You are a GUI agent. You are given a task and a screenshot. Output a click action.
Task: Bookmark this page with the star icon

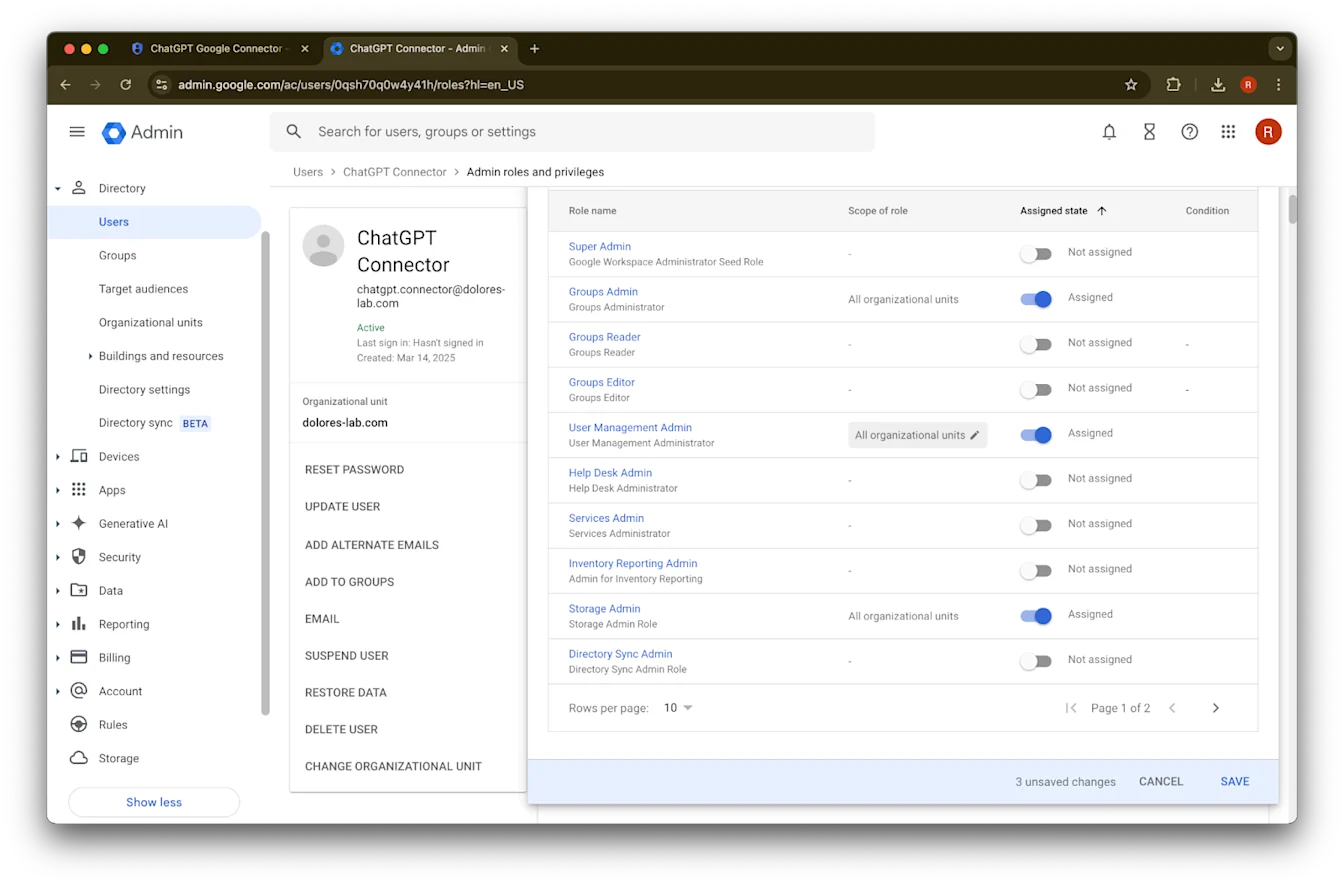point(1131,85)
